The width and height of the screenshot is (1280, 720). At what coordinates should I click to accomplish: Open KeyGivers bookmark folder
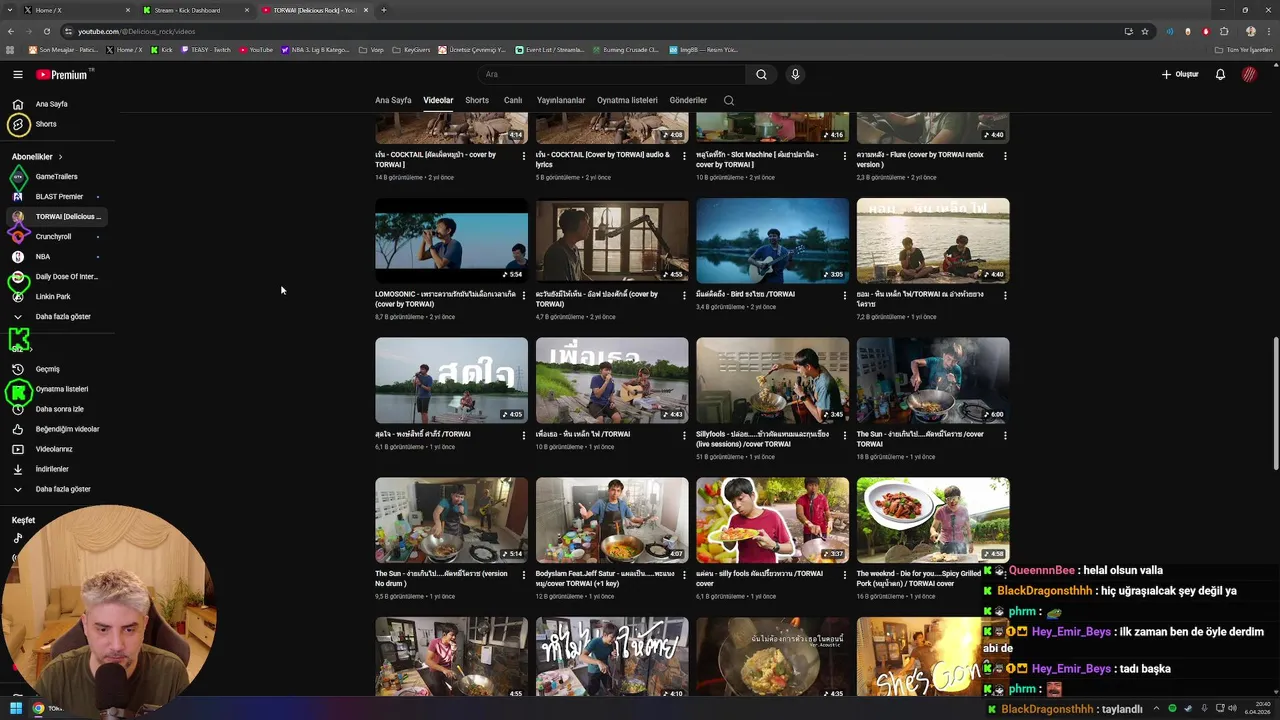pyautogui.click(x=412, y=49)
